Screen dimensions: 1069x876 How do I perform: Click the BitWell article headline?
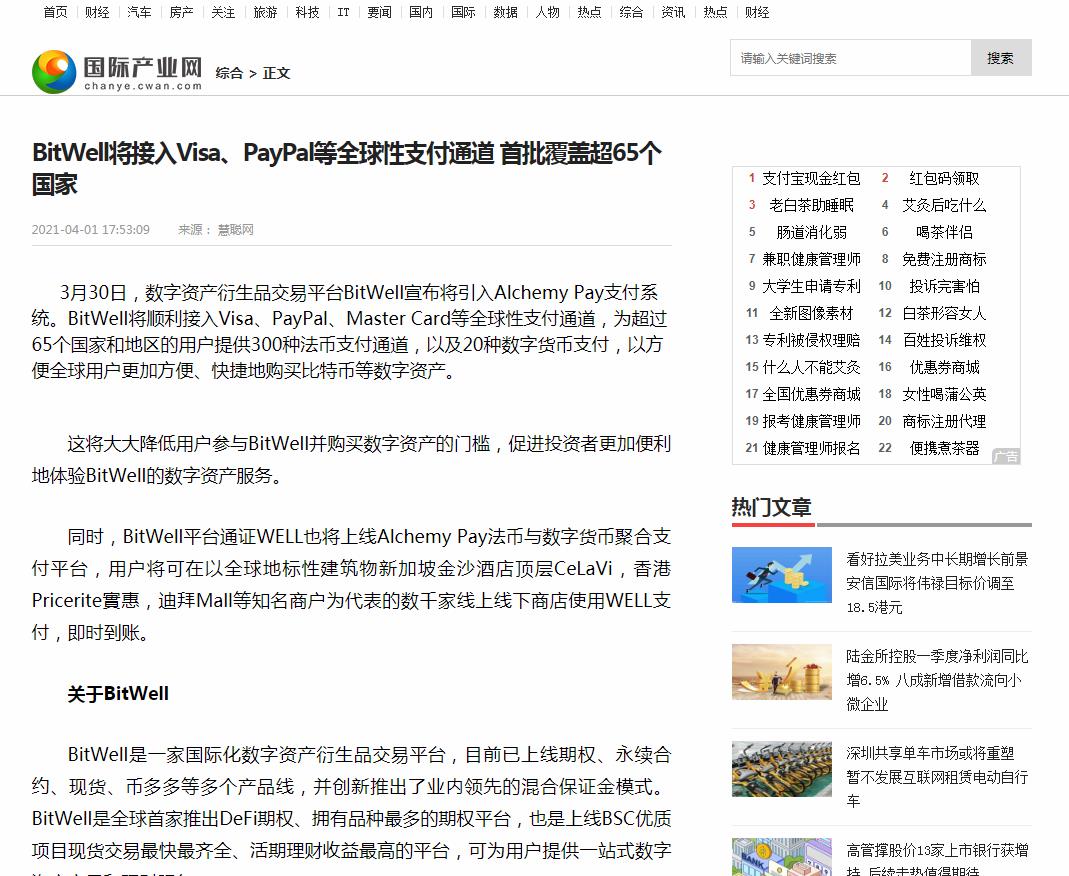346,168
